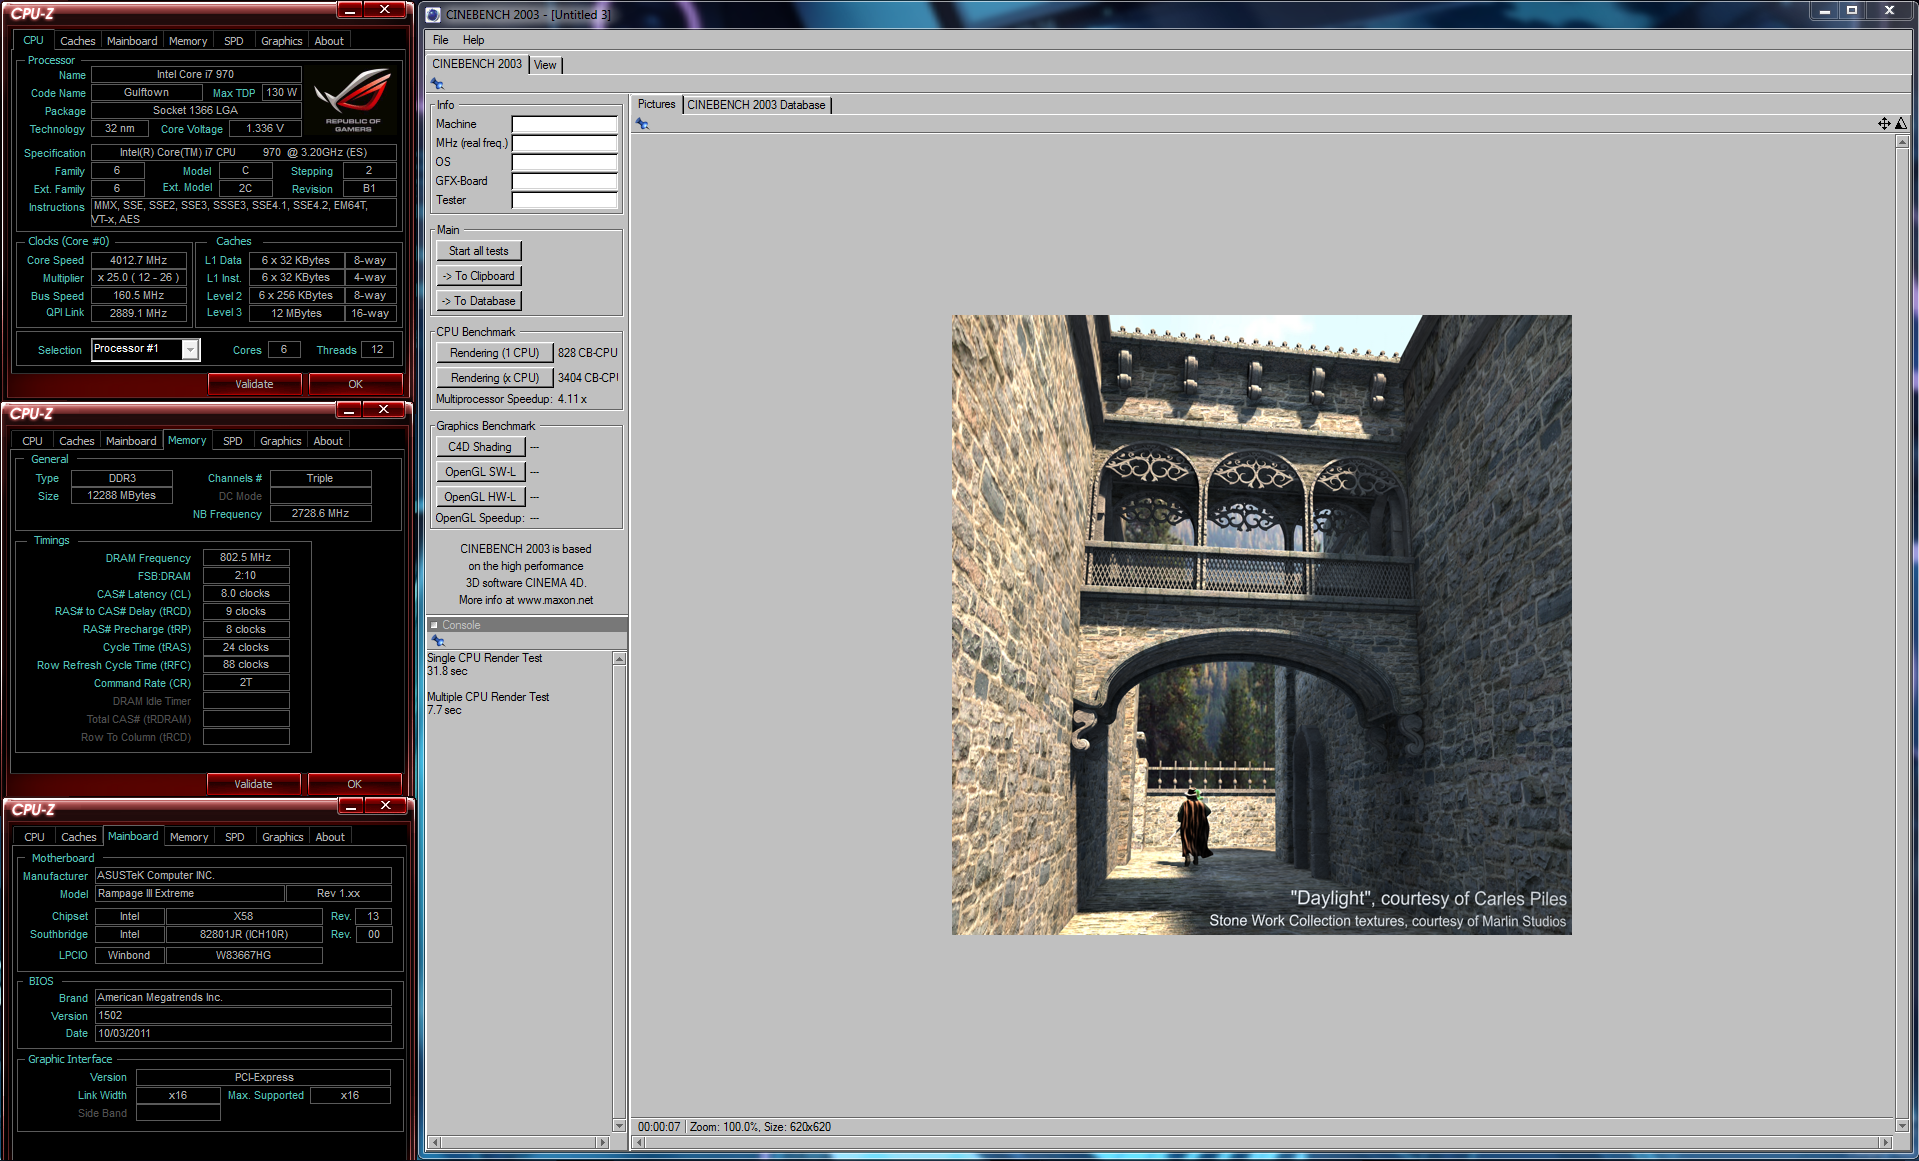
Task: Open the Graphics tab in the top CPU-Z window
Action: (281, 41)
